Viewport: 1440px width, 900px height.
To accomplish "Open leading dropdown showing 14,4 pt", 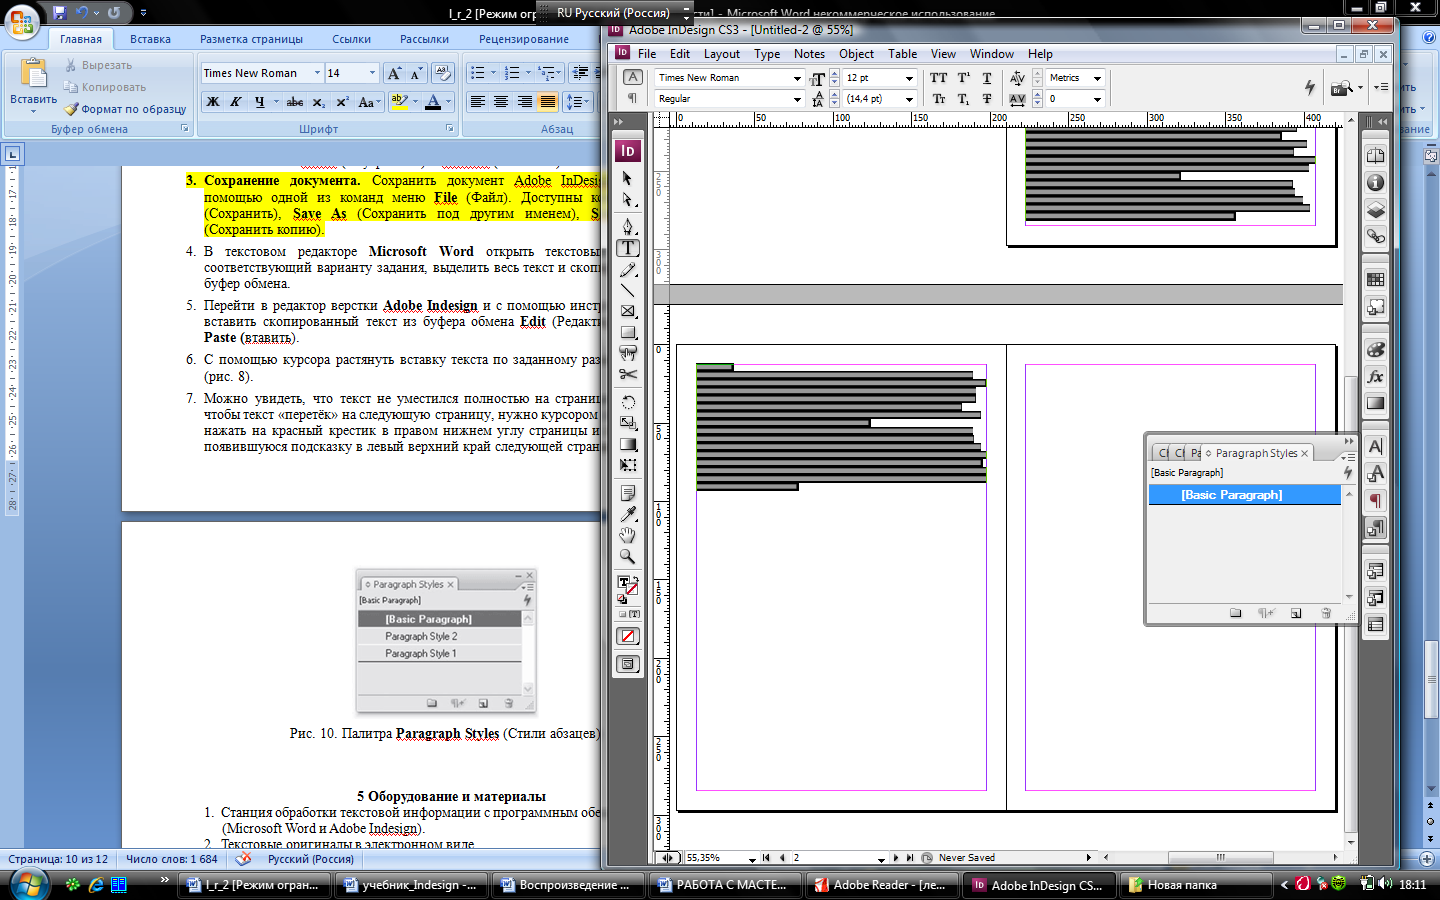I will pyautogui.click(x=909, y=99).
